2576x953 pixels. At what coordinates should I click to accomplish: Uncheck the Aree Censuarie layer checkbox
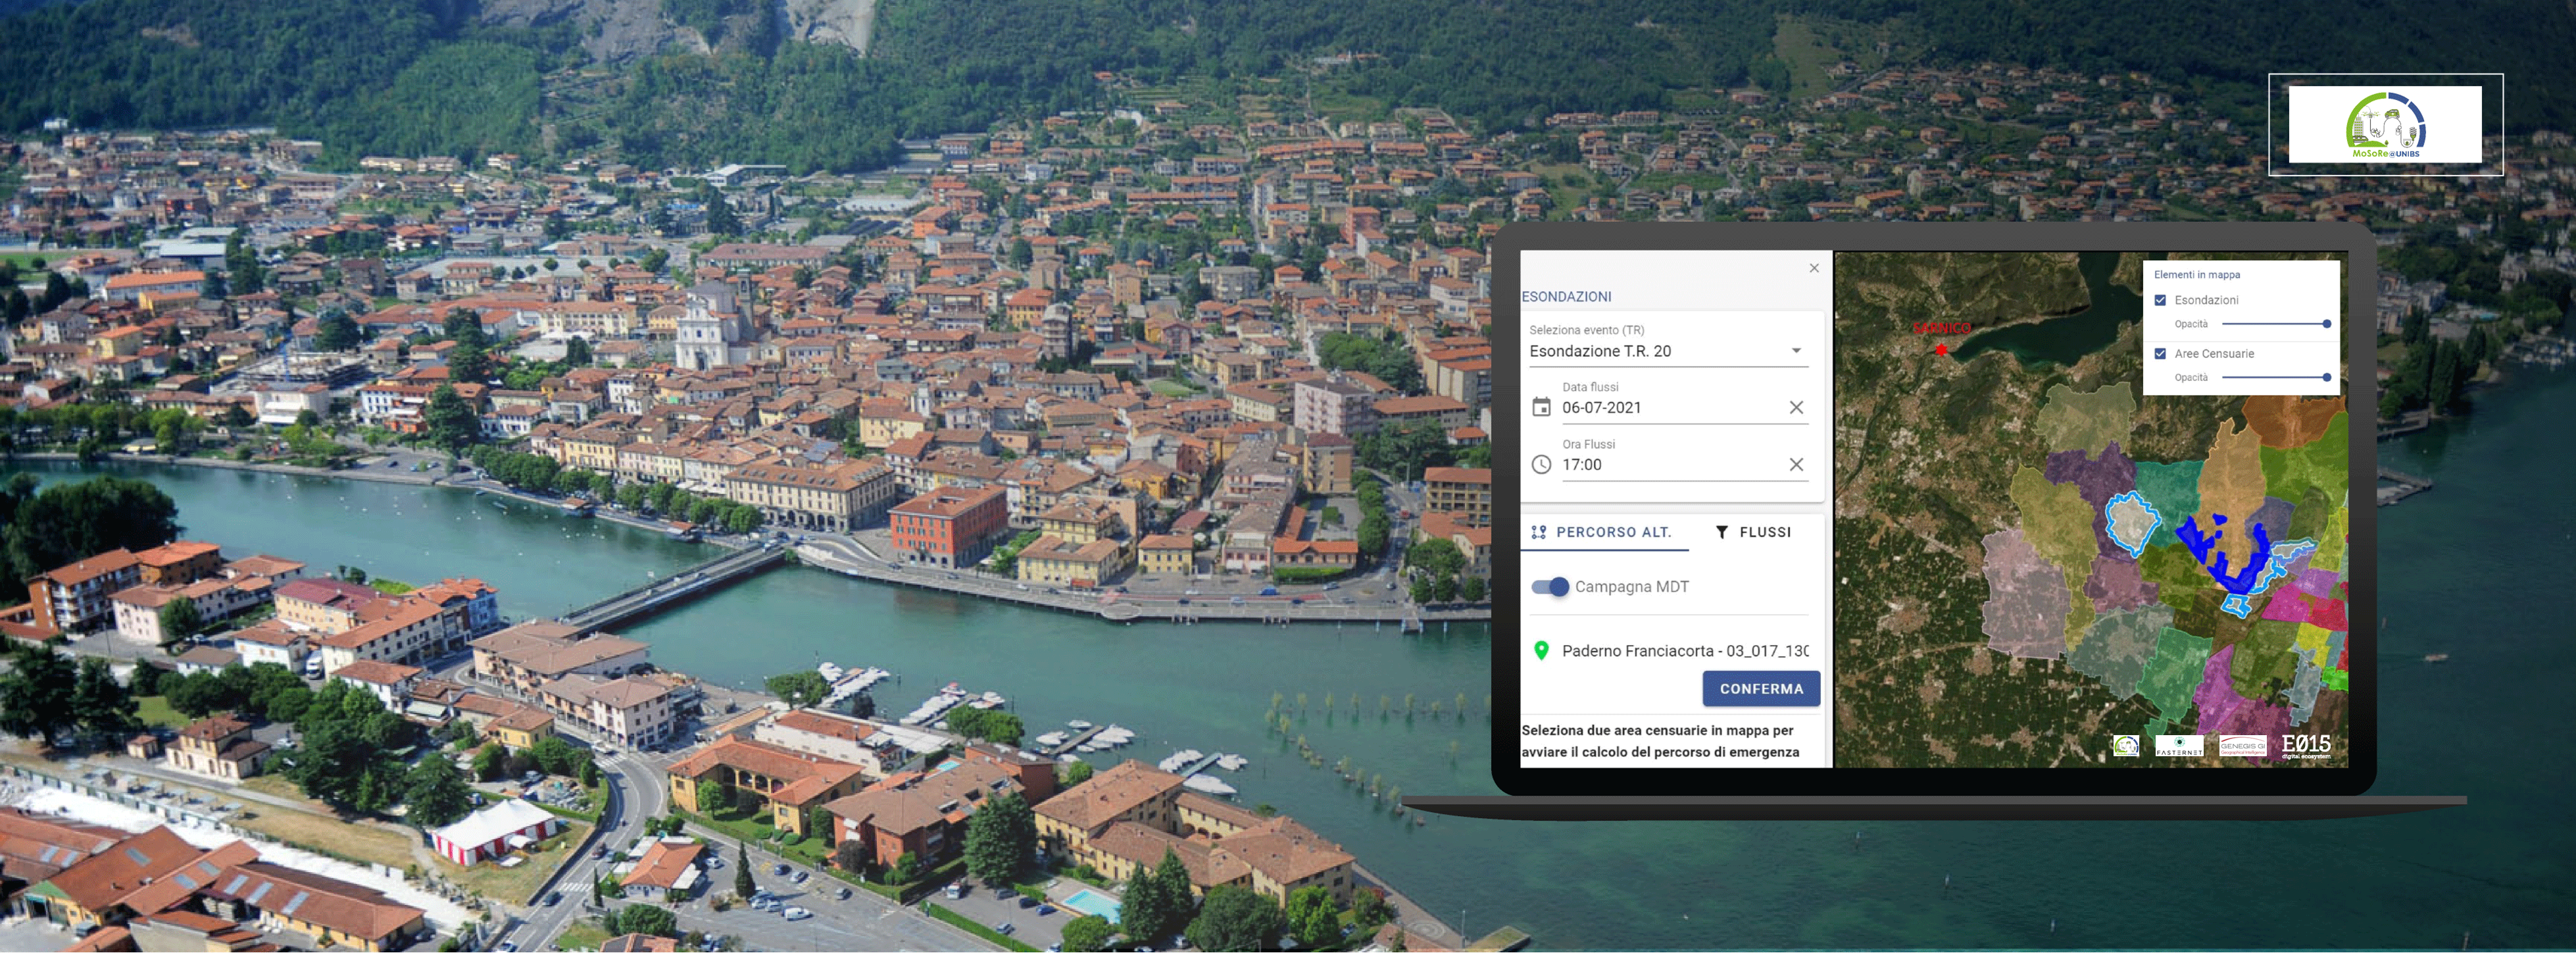[2160, 353]
